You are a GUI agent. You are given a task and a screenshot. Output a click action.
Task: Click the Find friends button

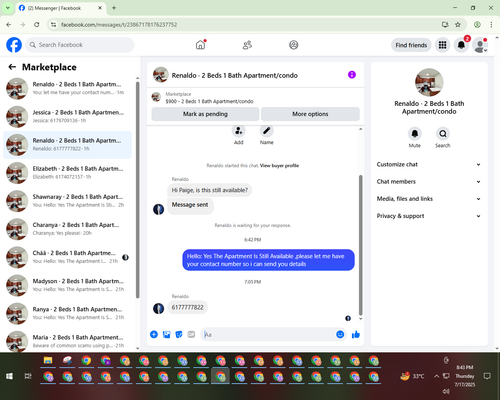pyautogui.click(x=411, y=45)
